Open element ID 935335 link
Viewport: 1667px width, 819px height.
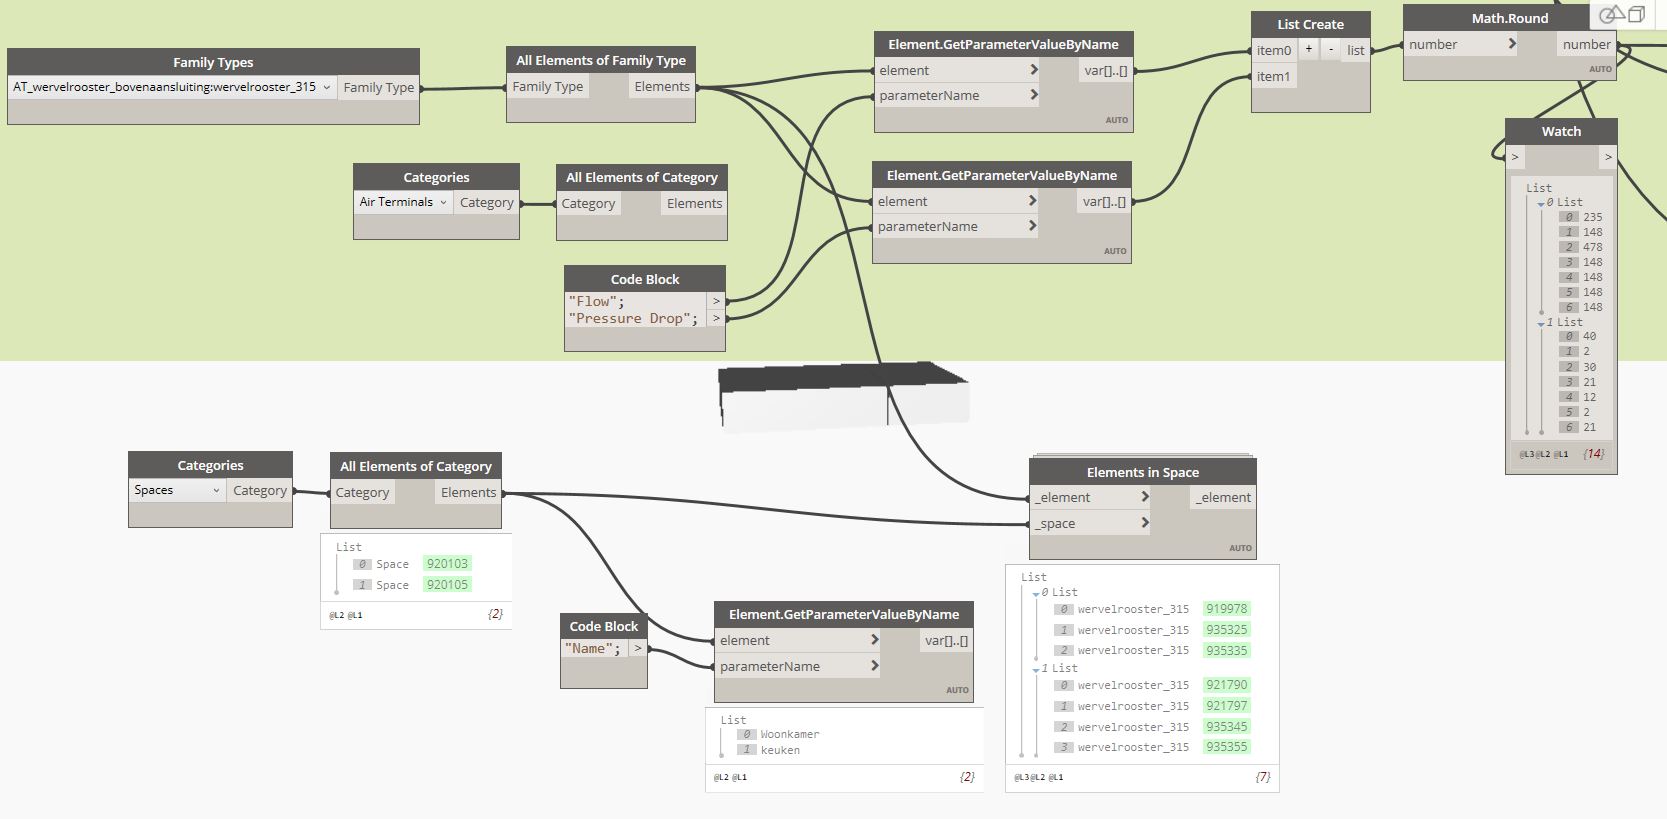pyautogui.click(x=1227, y=650)
